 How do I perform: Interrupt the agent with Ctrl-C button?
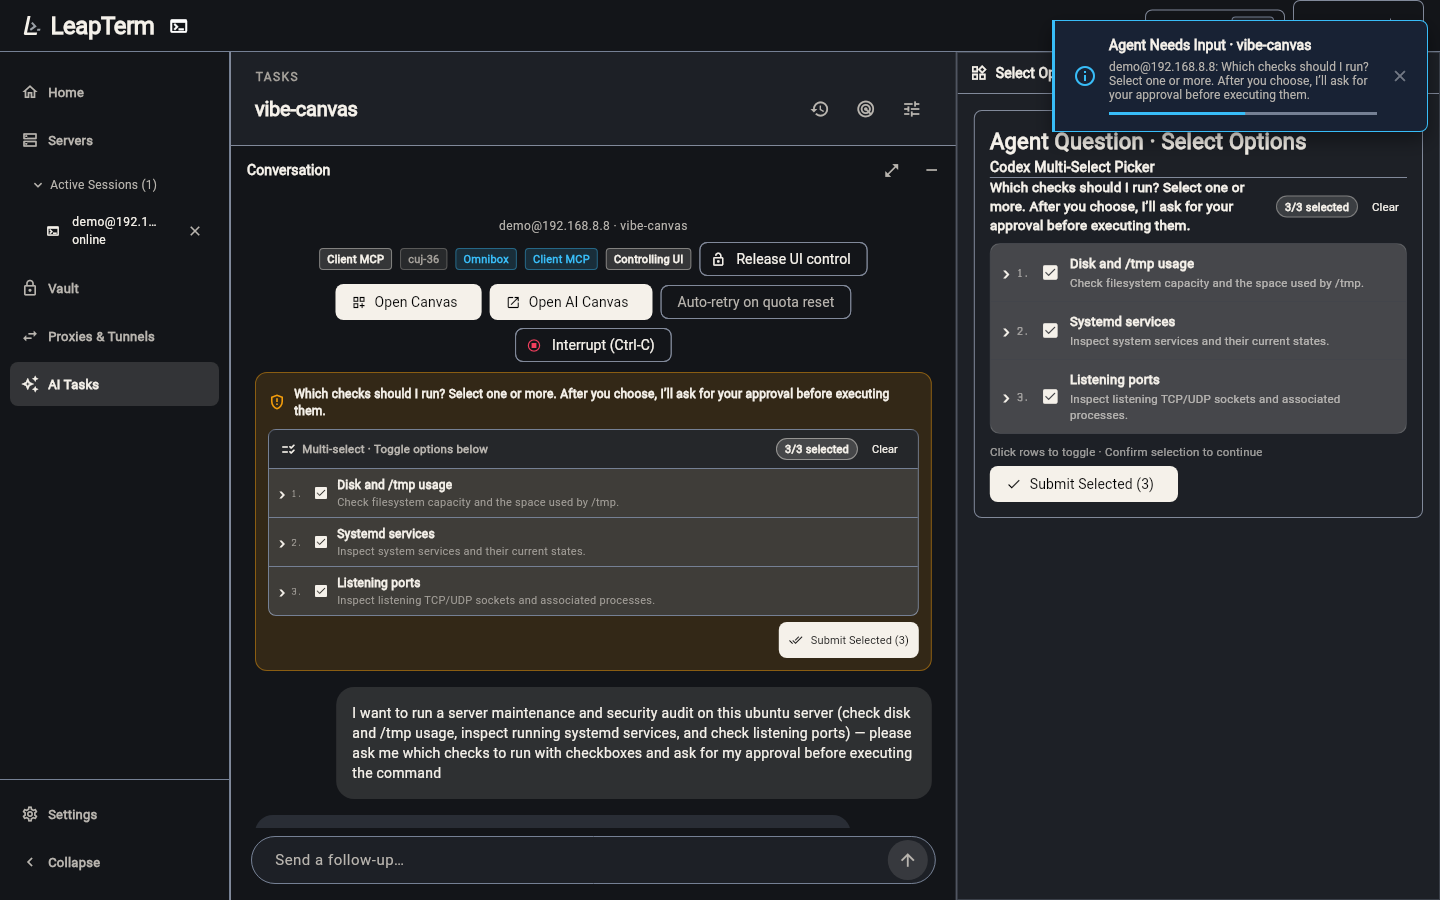click(593, 345)
